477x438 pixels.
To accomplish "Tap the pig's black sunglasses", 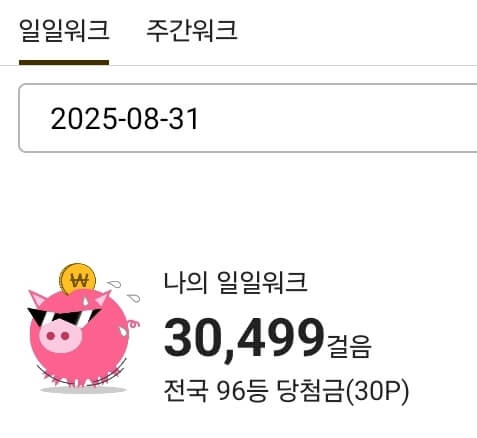I will pos(63,317).
